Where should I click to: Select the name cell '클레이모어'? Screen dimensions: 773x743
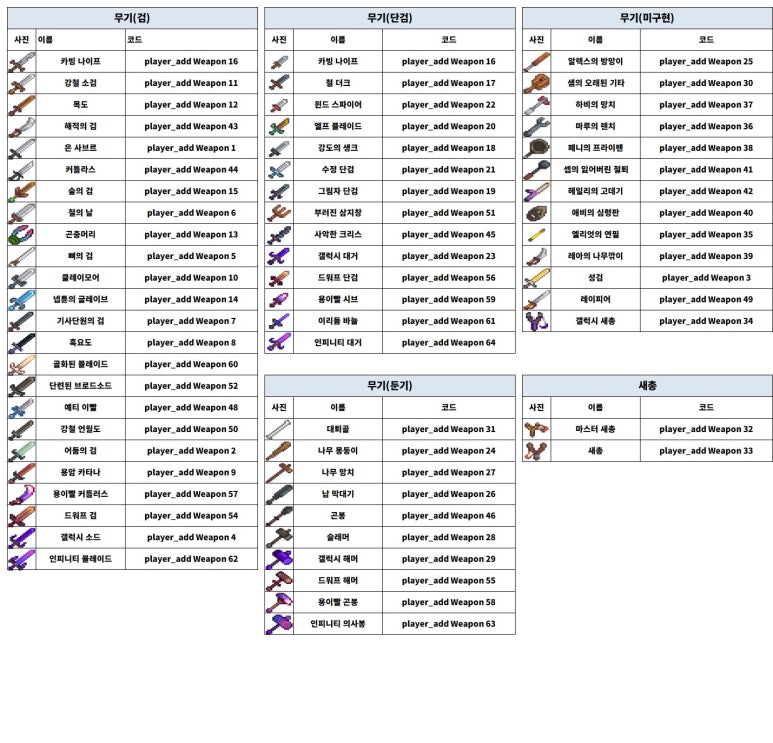click(x=80, y=278)
